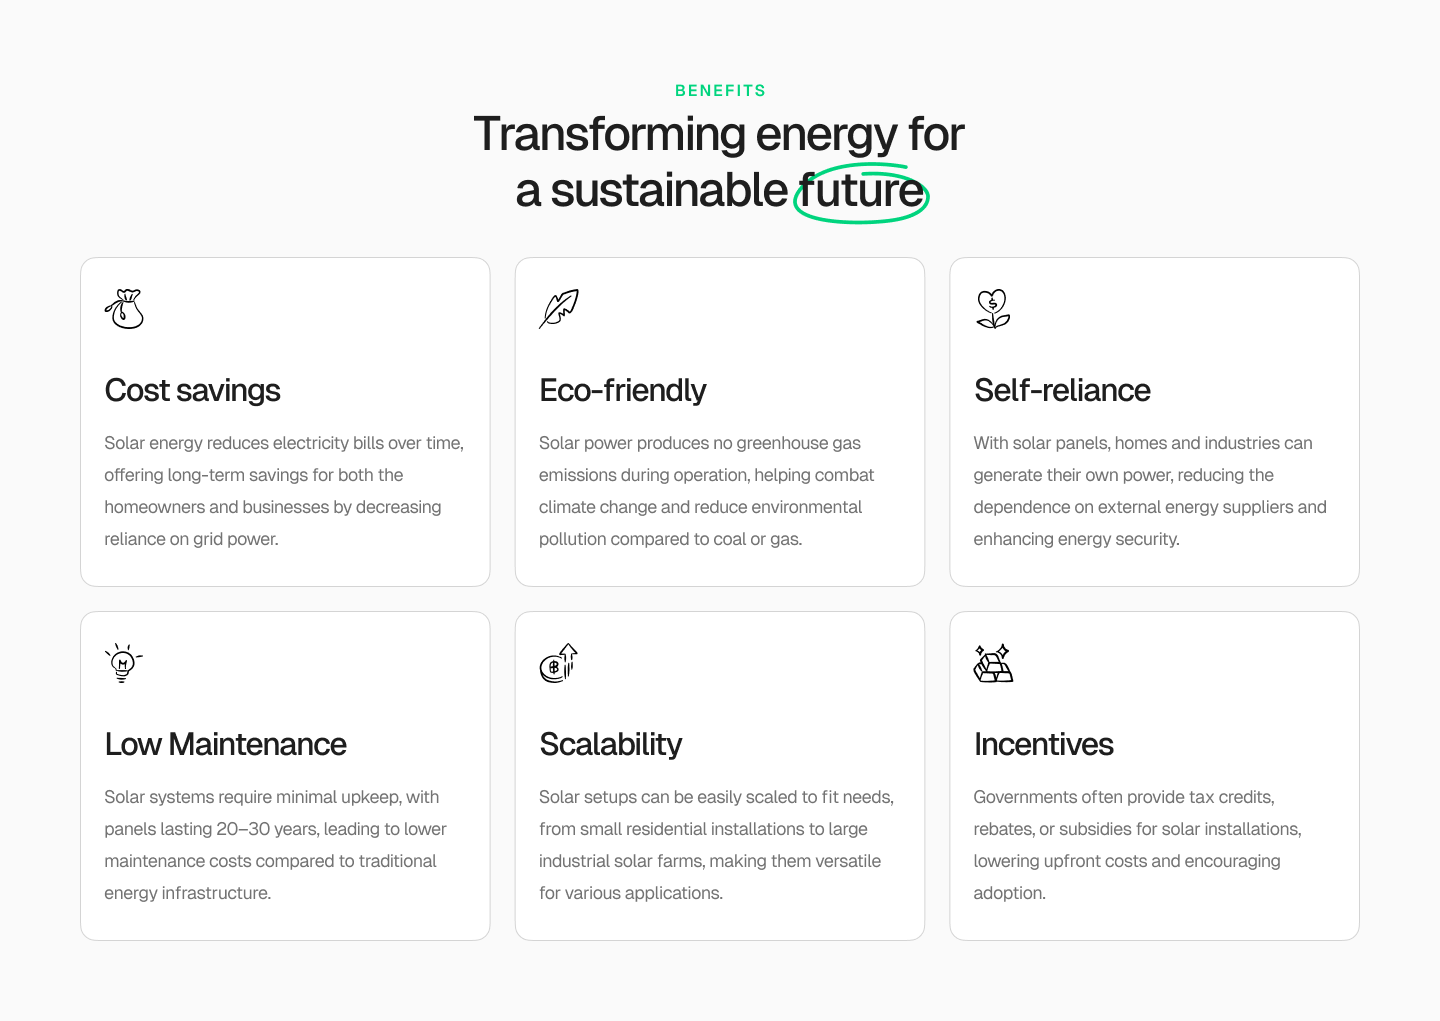Click Self-reliance solar panels paragraph
Image resolution: width=1440 pixels, height=1021 pixels.
(1150, 491)
